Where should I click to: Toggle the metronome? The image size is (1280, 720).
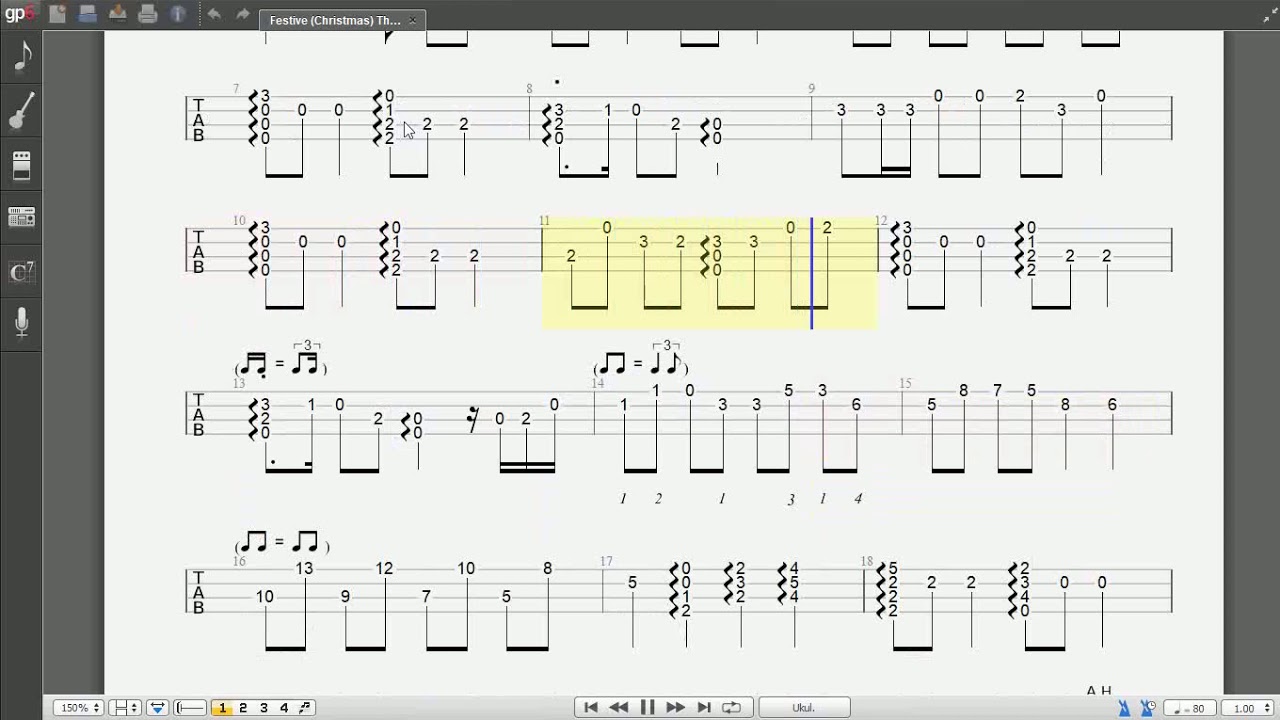[1125, 708]
